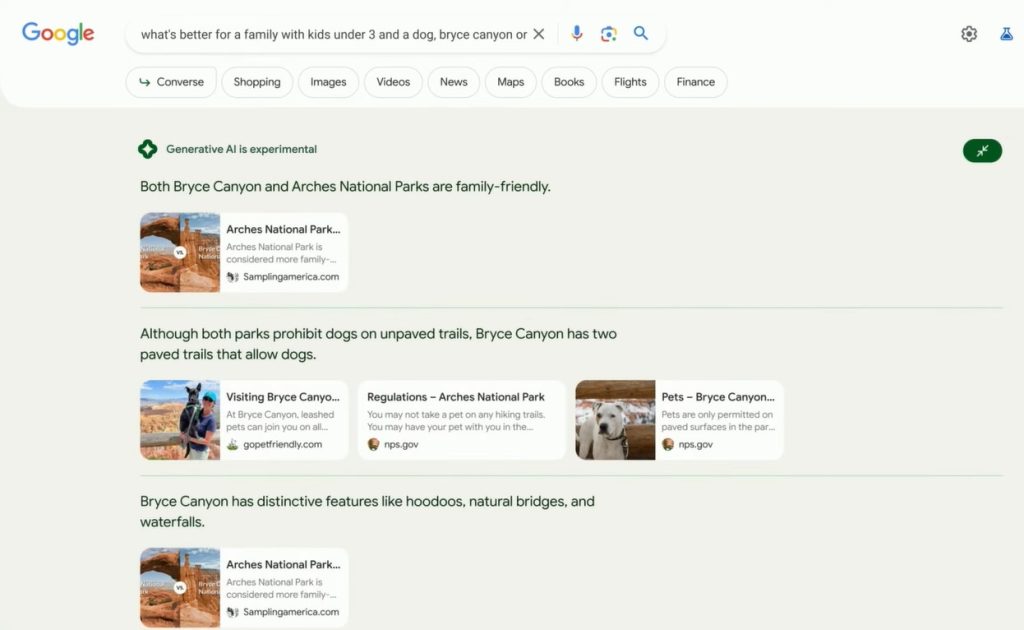The image size is (1024, 630).
Task: Open the settings gear
Action: (968, 34)
